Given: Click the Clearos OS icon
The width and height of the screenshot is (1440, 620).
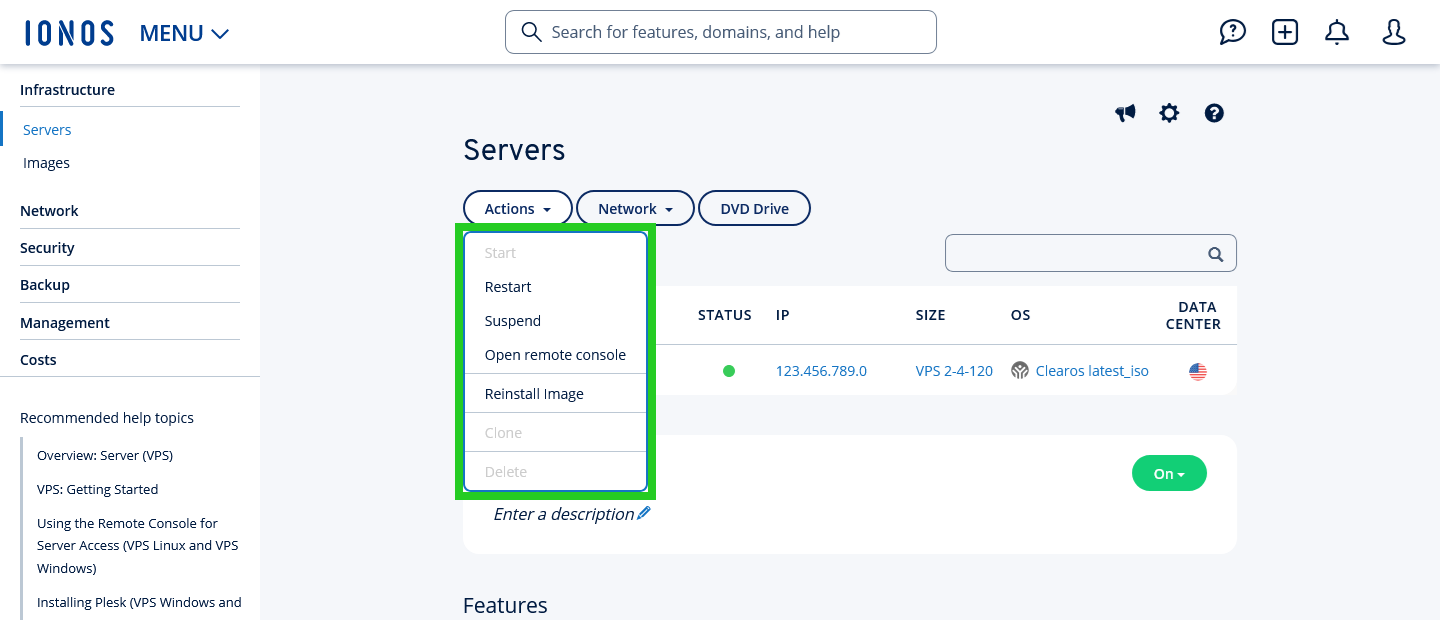Looking at the screenshot, I should (1020, 371).
